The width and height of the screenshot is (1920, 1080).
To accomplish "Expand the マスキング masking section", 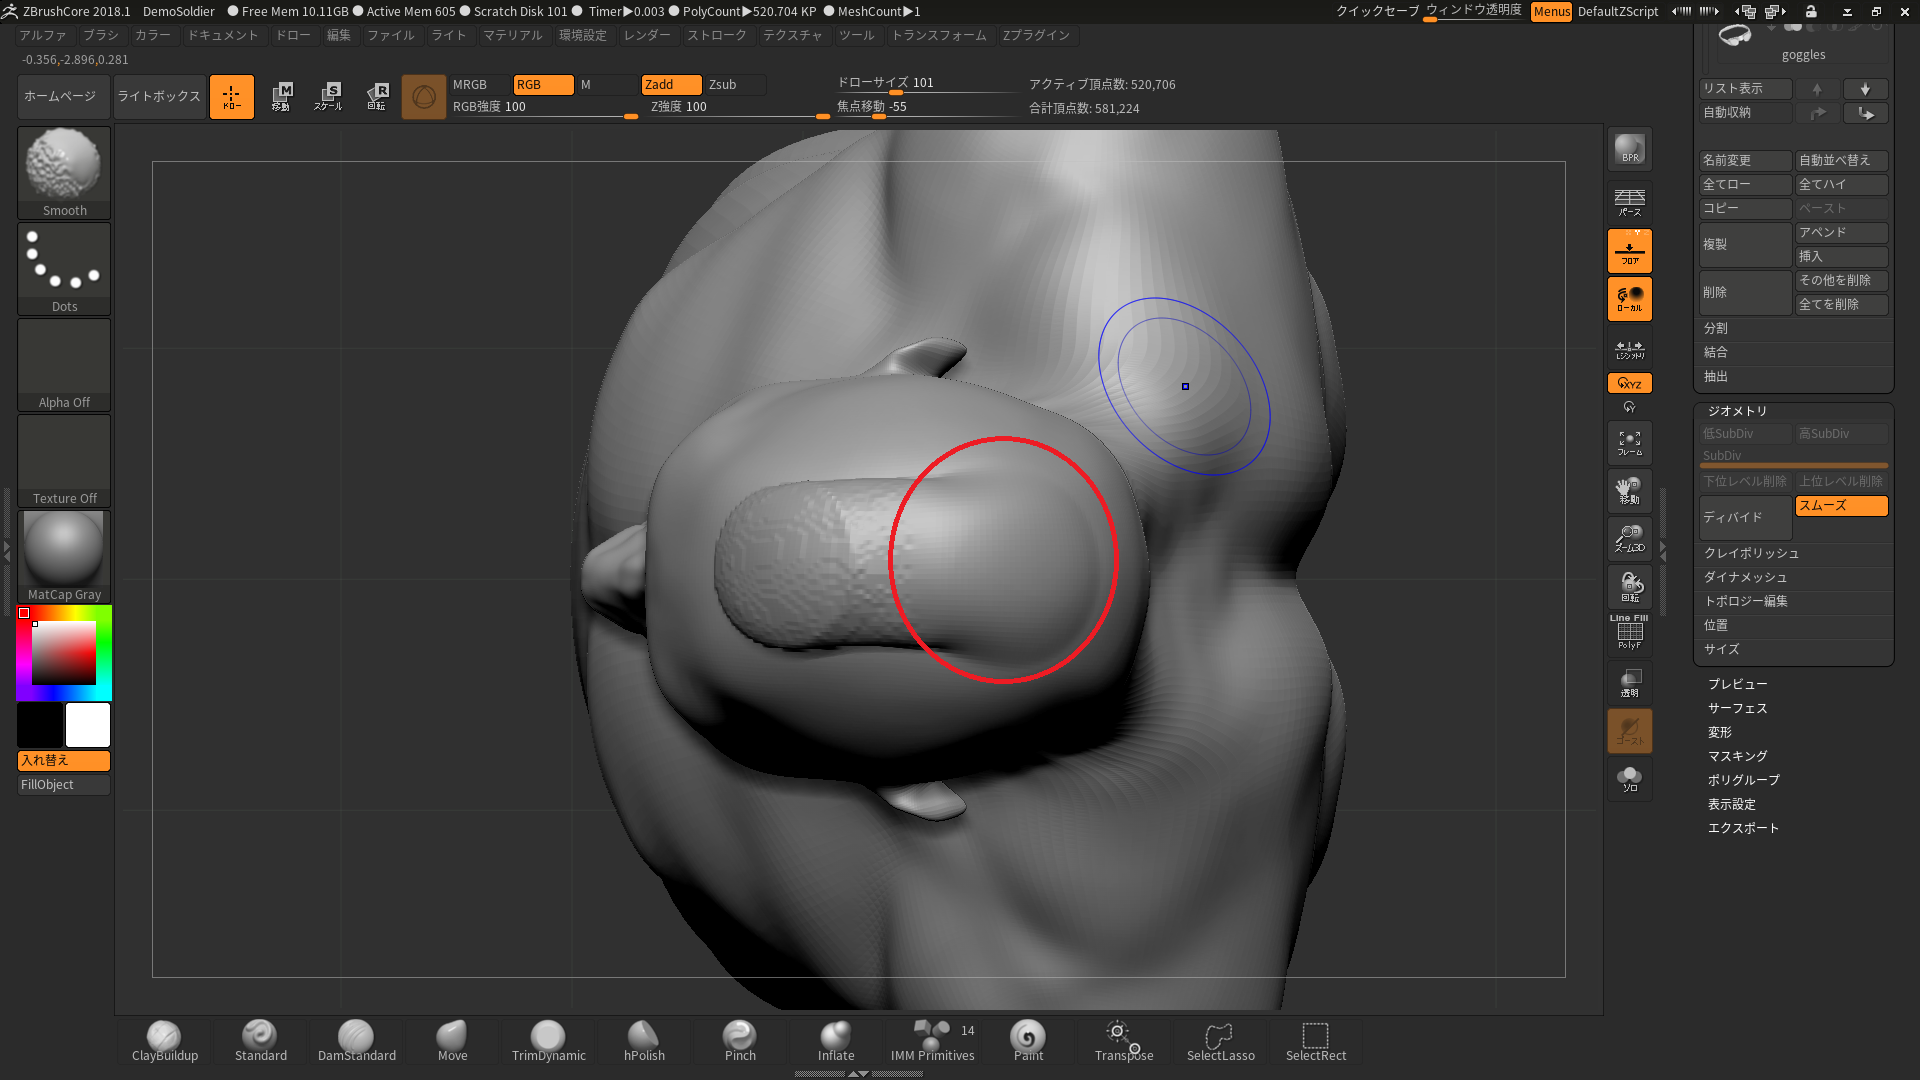I will 1735,756.
